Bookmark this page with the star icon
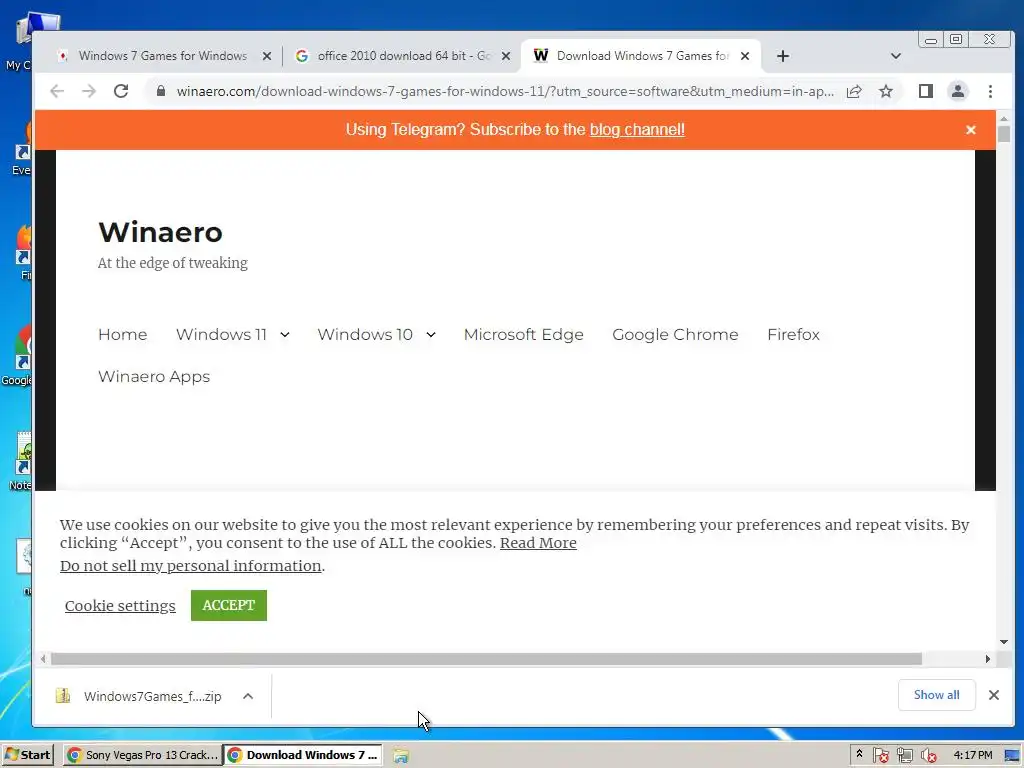 click(886, 91)
